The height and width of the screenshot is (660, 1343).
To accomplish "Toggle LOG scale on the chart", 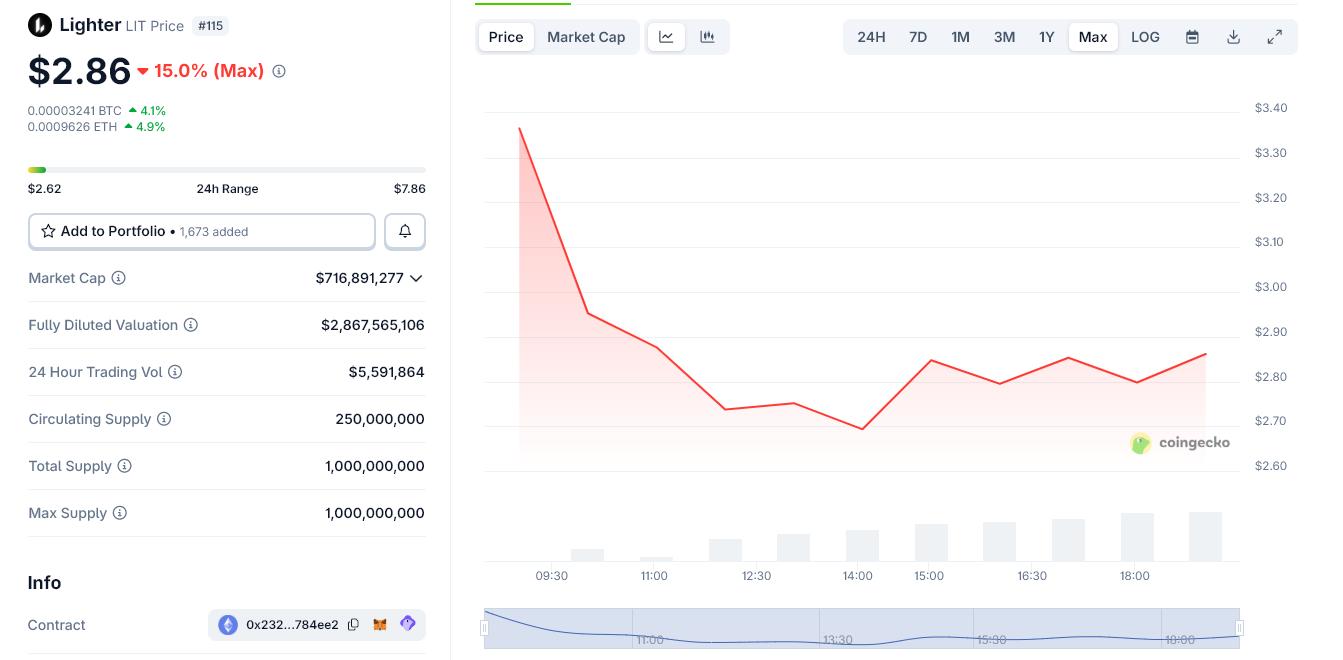I will [1145, 37].
